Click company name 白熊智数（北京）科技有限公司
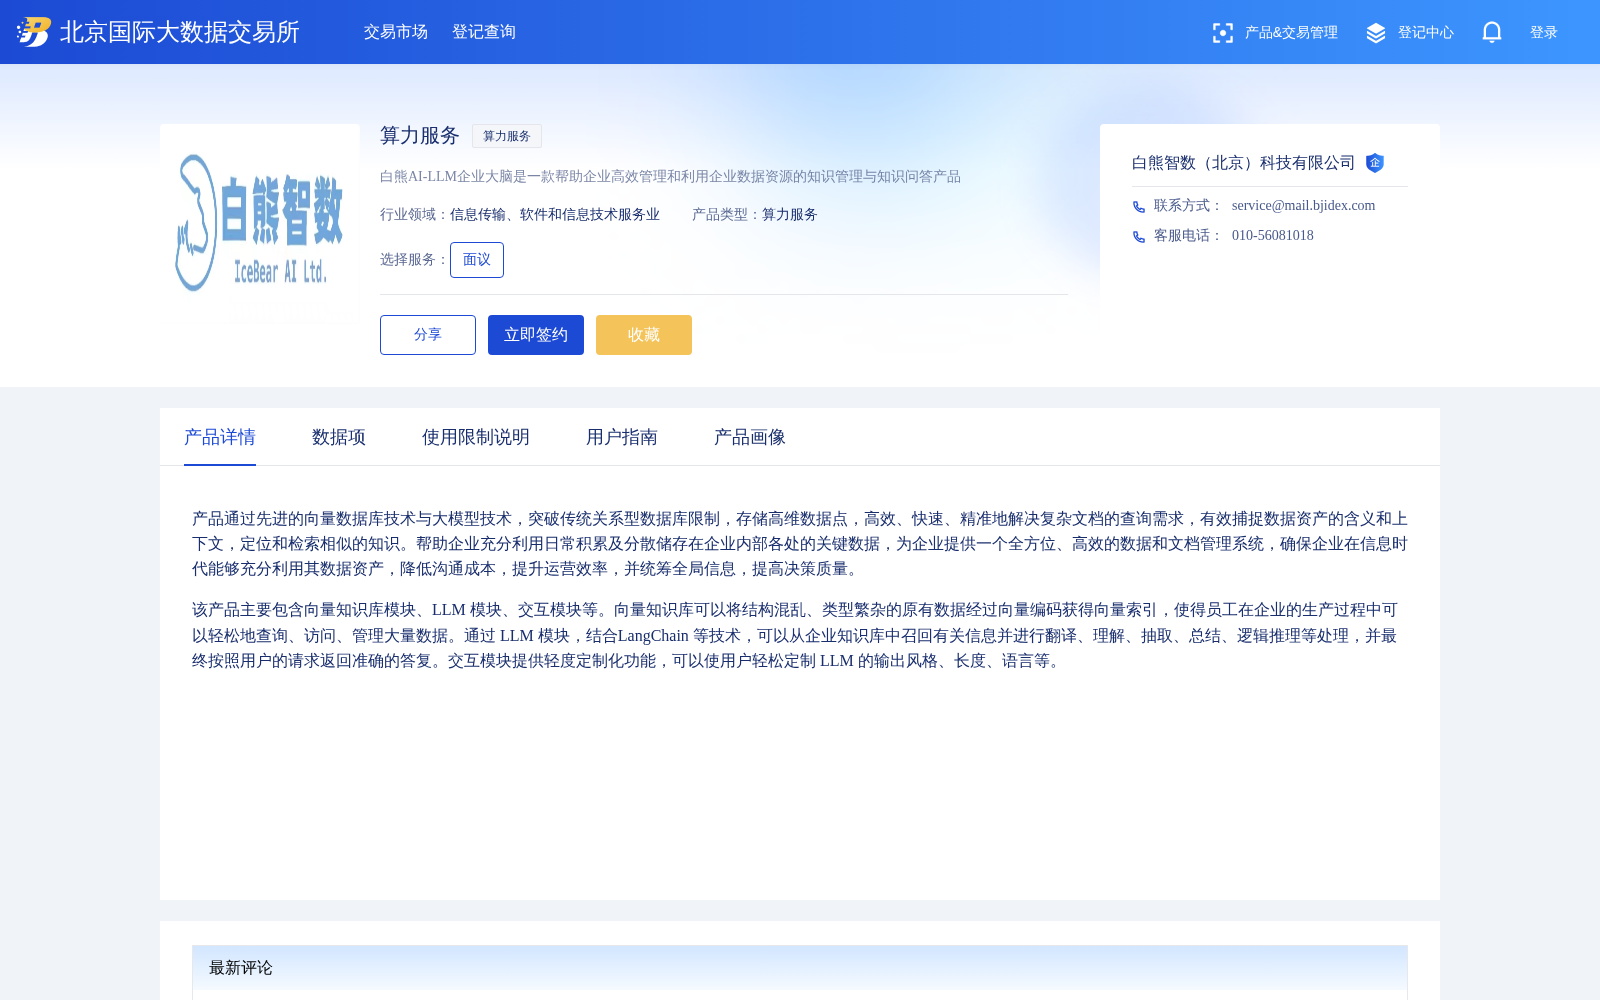Screen dimensions: 1600x1000 click(x=1244, y=163)
